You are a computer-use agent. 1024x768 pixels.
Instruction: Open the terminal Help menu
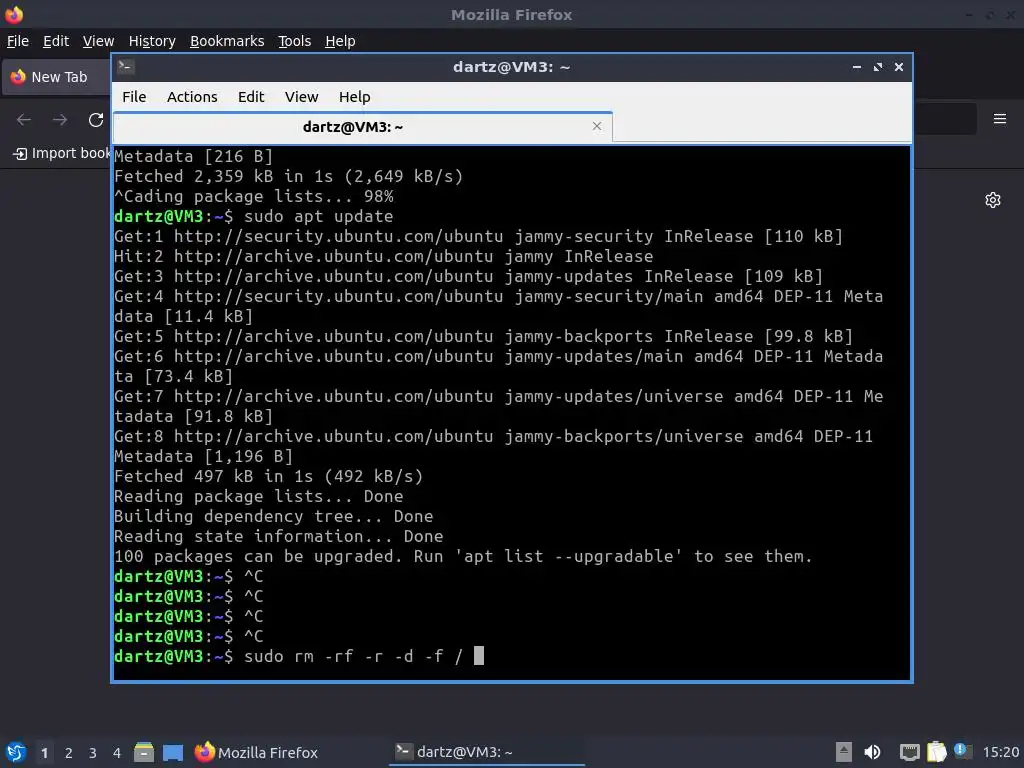(355, 97)
